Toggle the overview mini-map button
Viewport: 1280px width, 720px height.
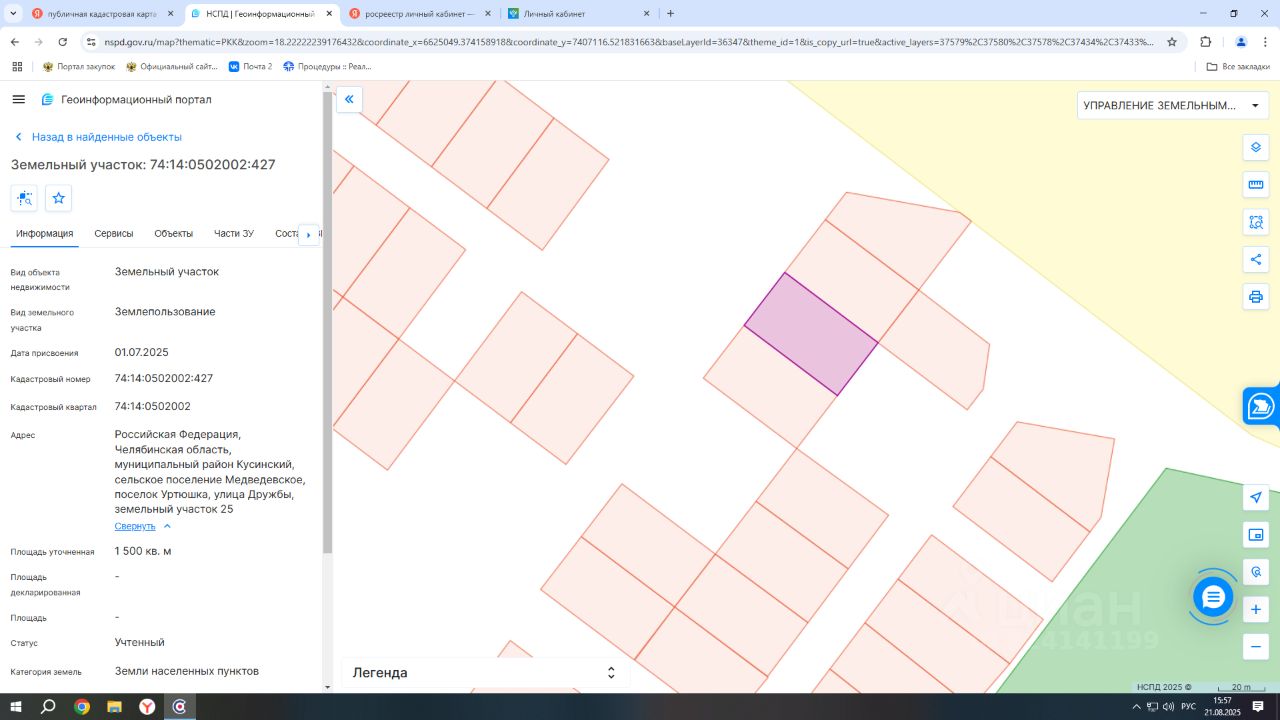1256,535
